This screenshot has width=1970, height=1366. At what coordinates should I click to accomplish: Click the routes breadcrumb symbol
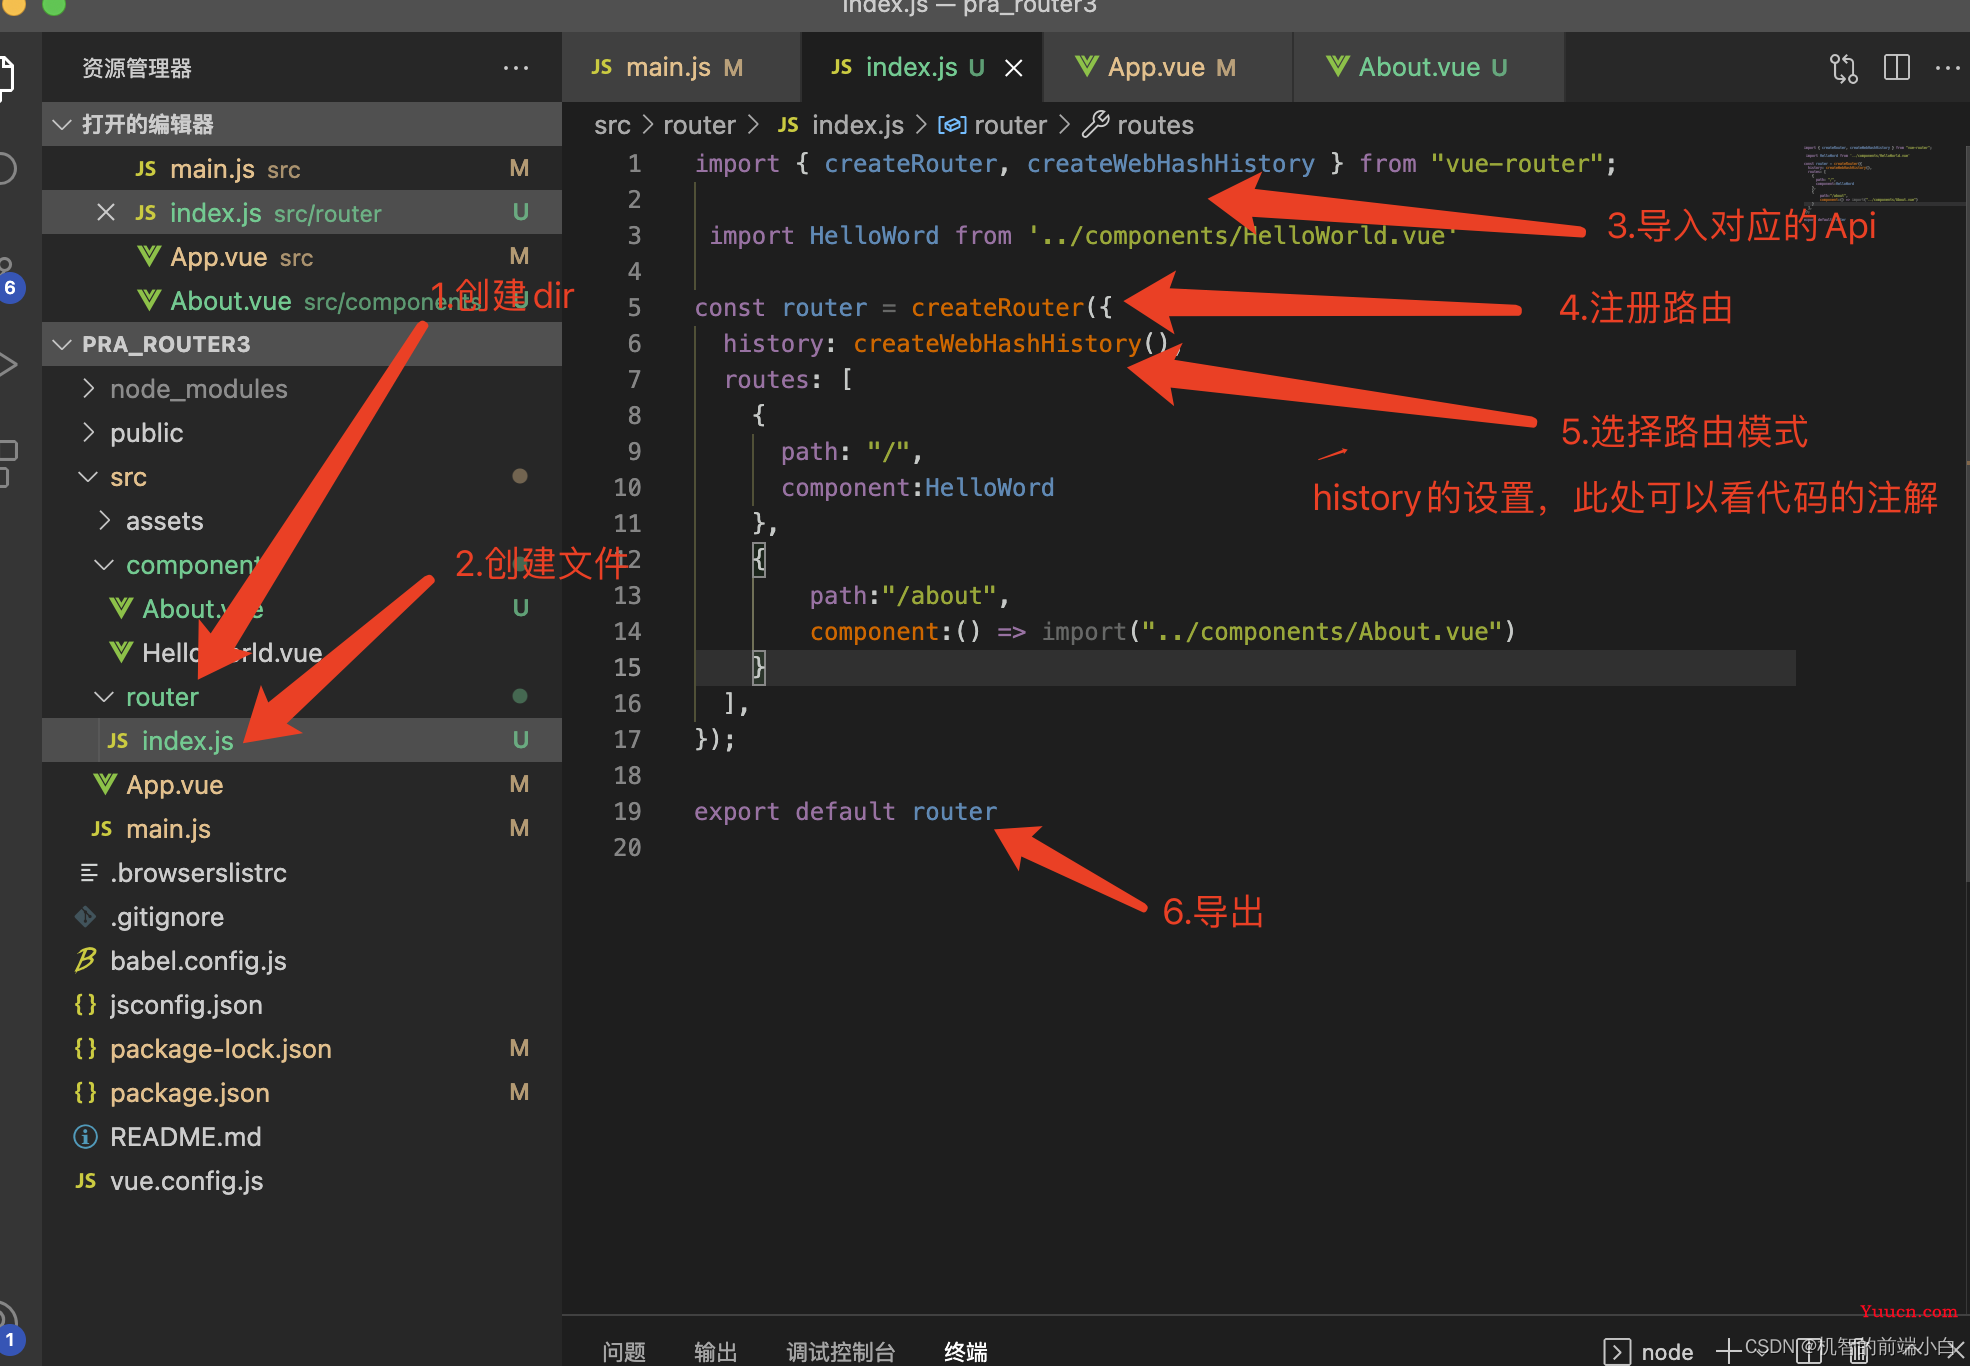point(1139,125)
